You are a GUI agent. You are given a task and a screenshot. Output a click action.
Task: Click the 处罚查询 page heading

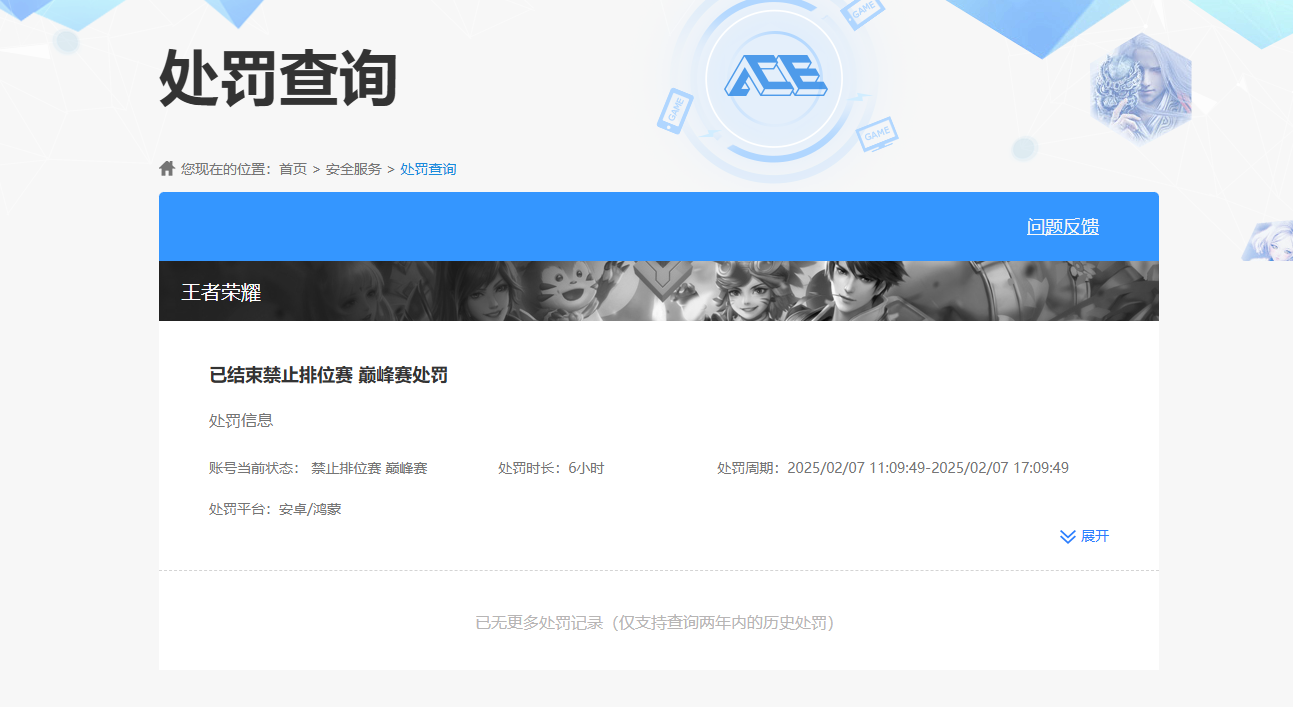pos(279,77)
